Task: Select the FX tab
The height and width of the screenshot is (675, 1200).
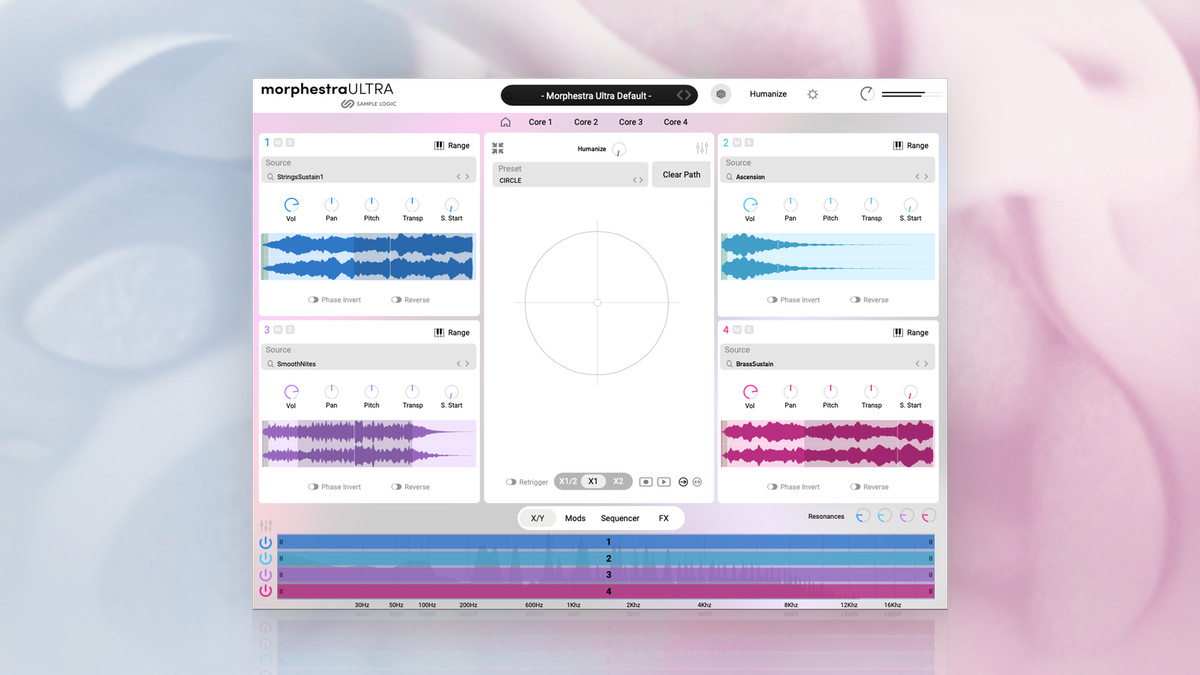Action: tap(663, 518)
